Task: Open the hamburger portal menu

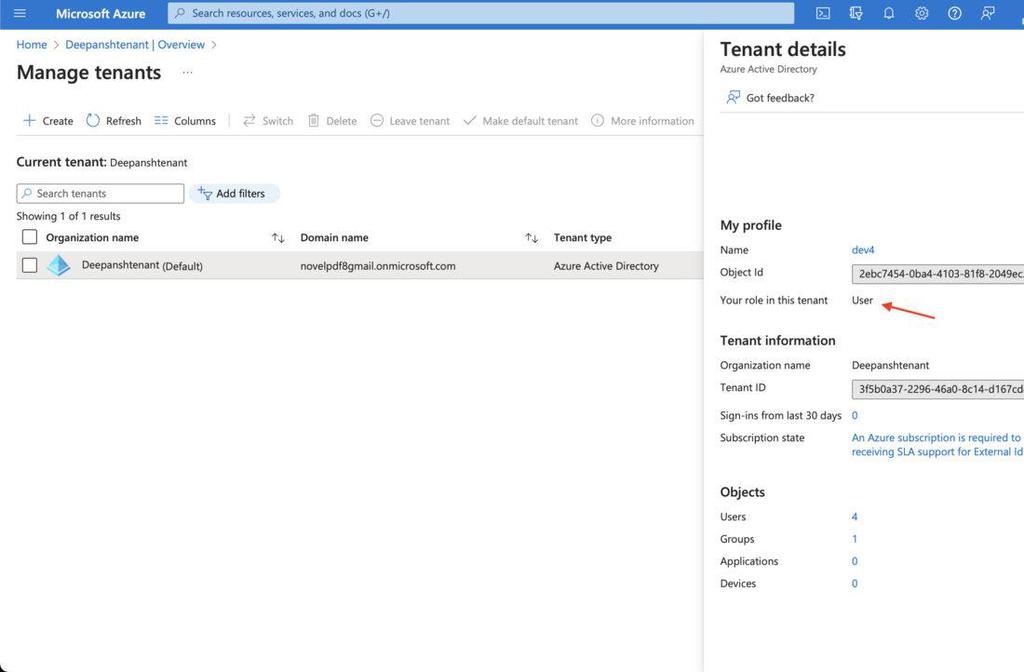Action: pos(20,13)
